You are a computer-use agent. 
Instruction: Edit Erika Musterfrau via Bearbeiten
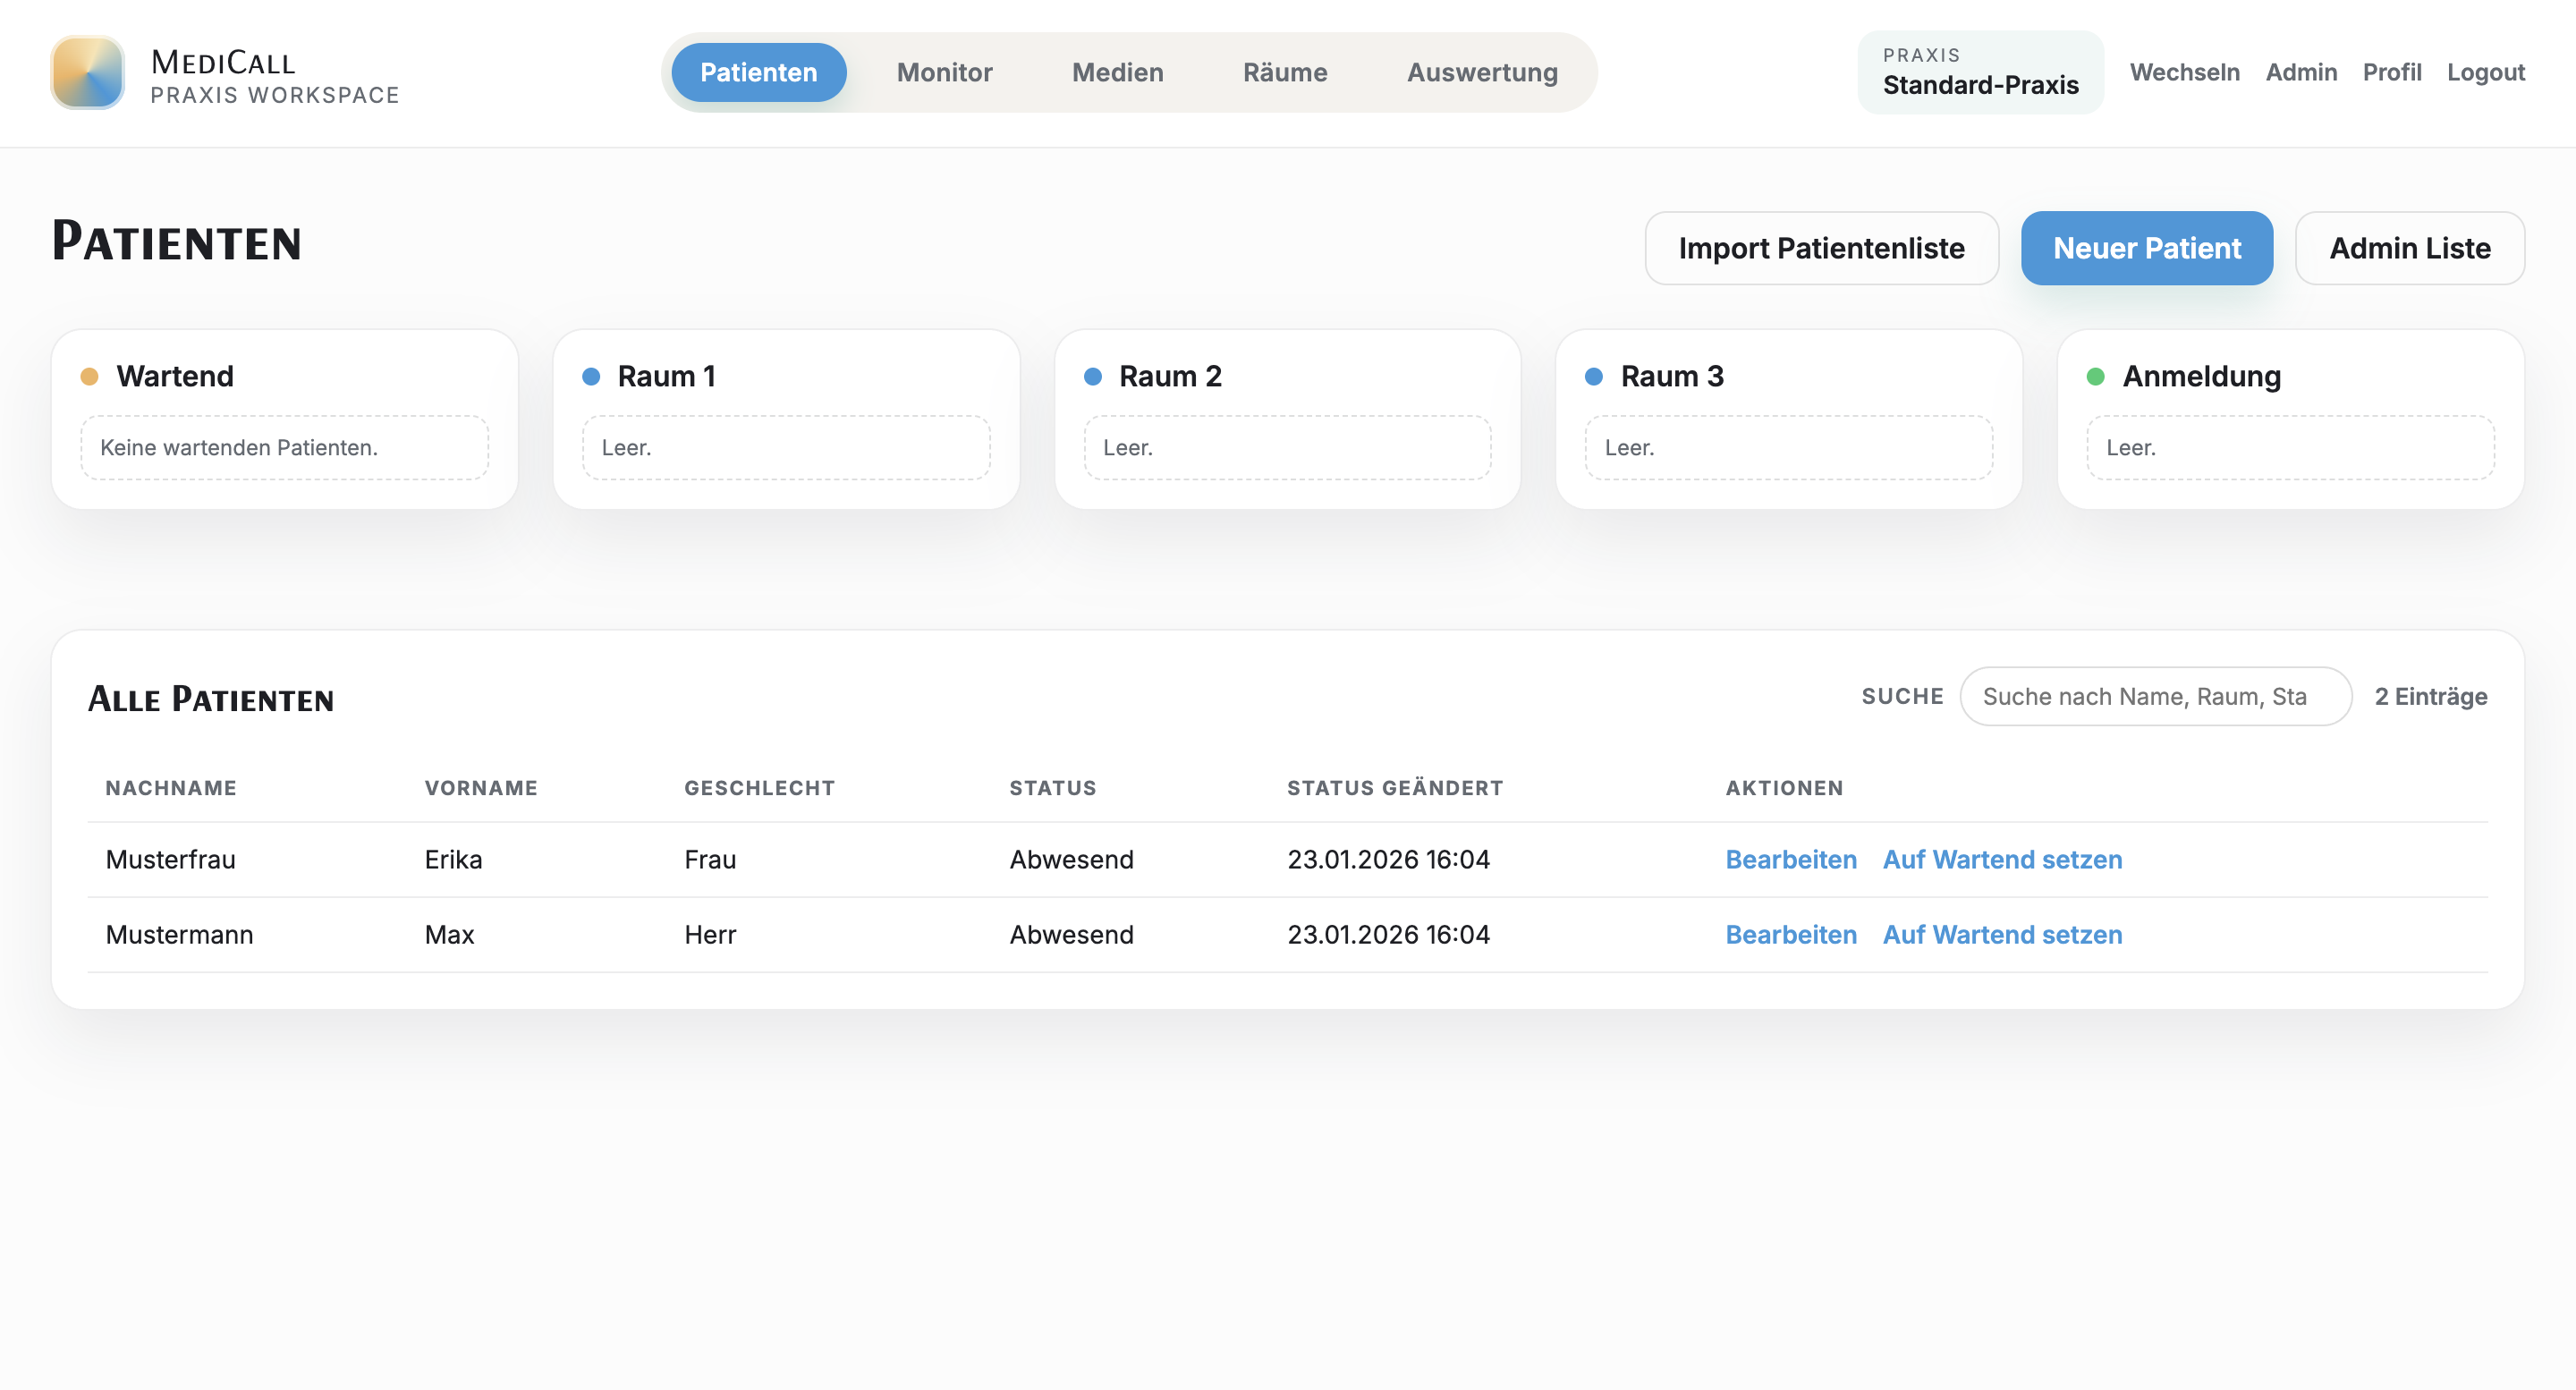(x=1790, y=859)
